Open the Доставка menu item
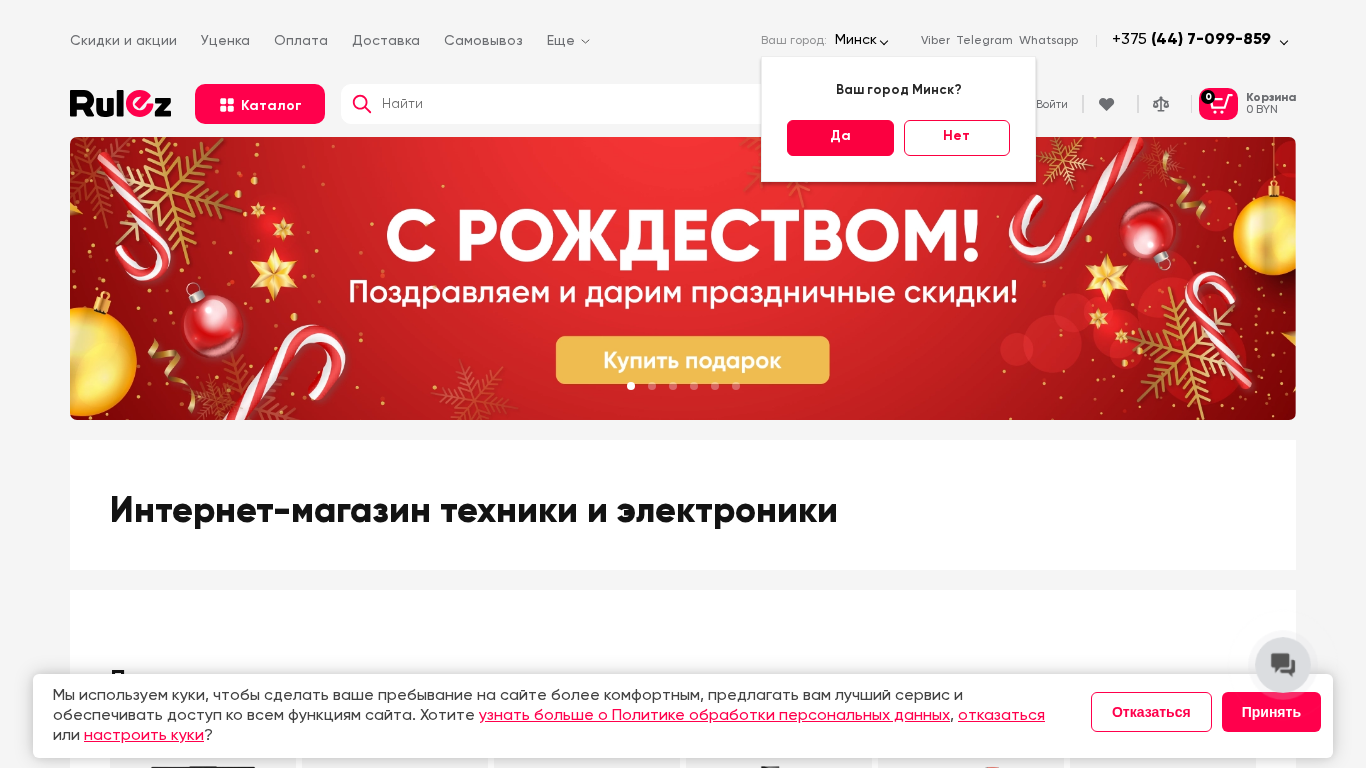The image size is (1366, 768). point(386,41)
